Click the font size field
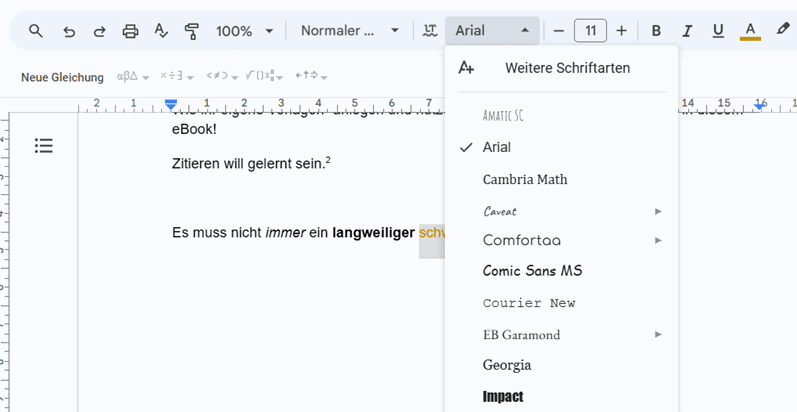This screenshot has width=797, height=412. [590, 31]
